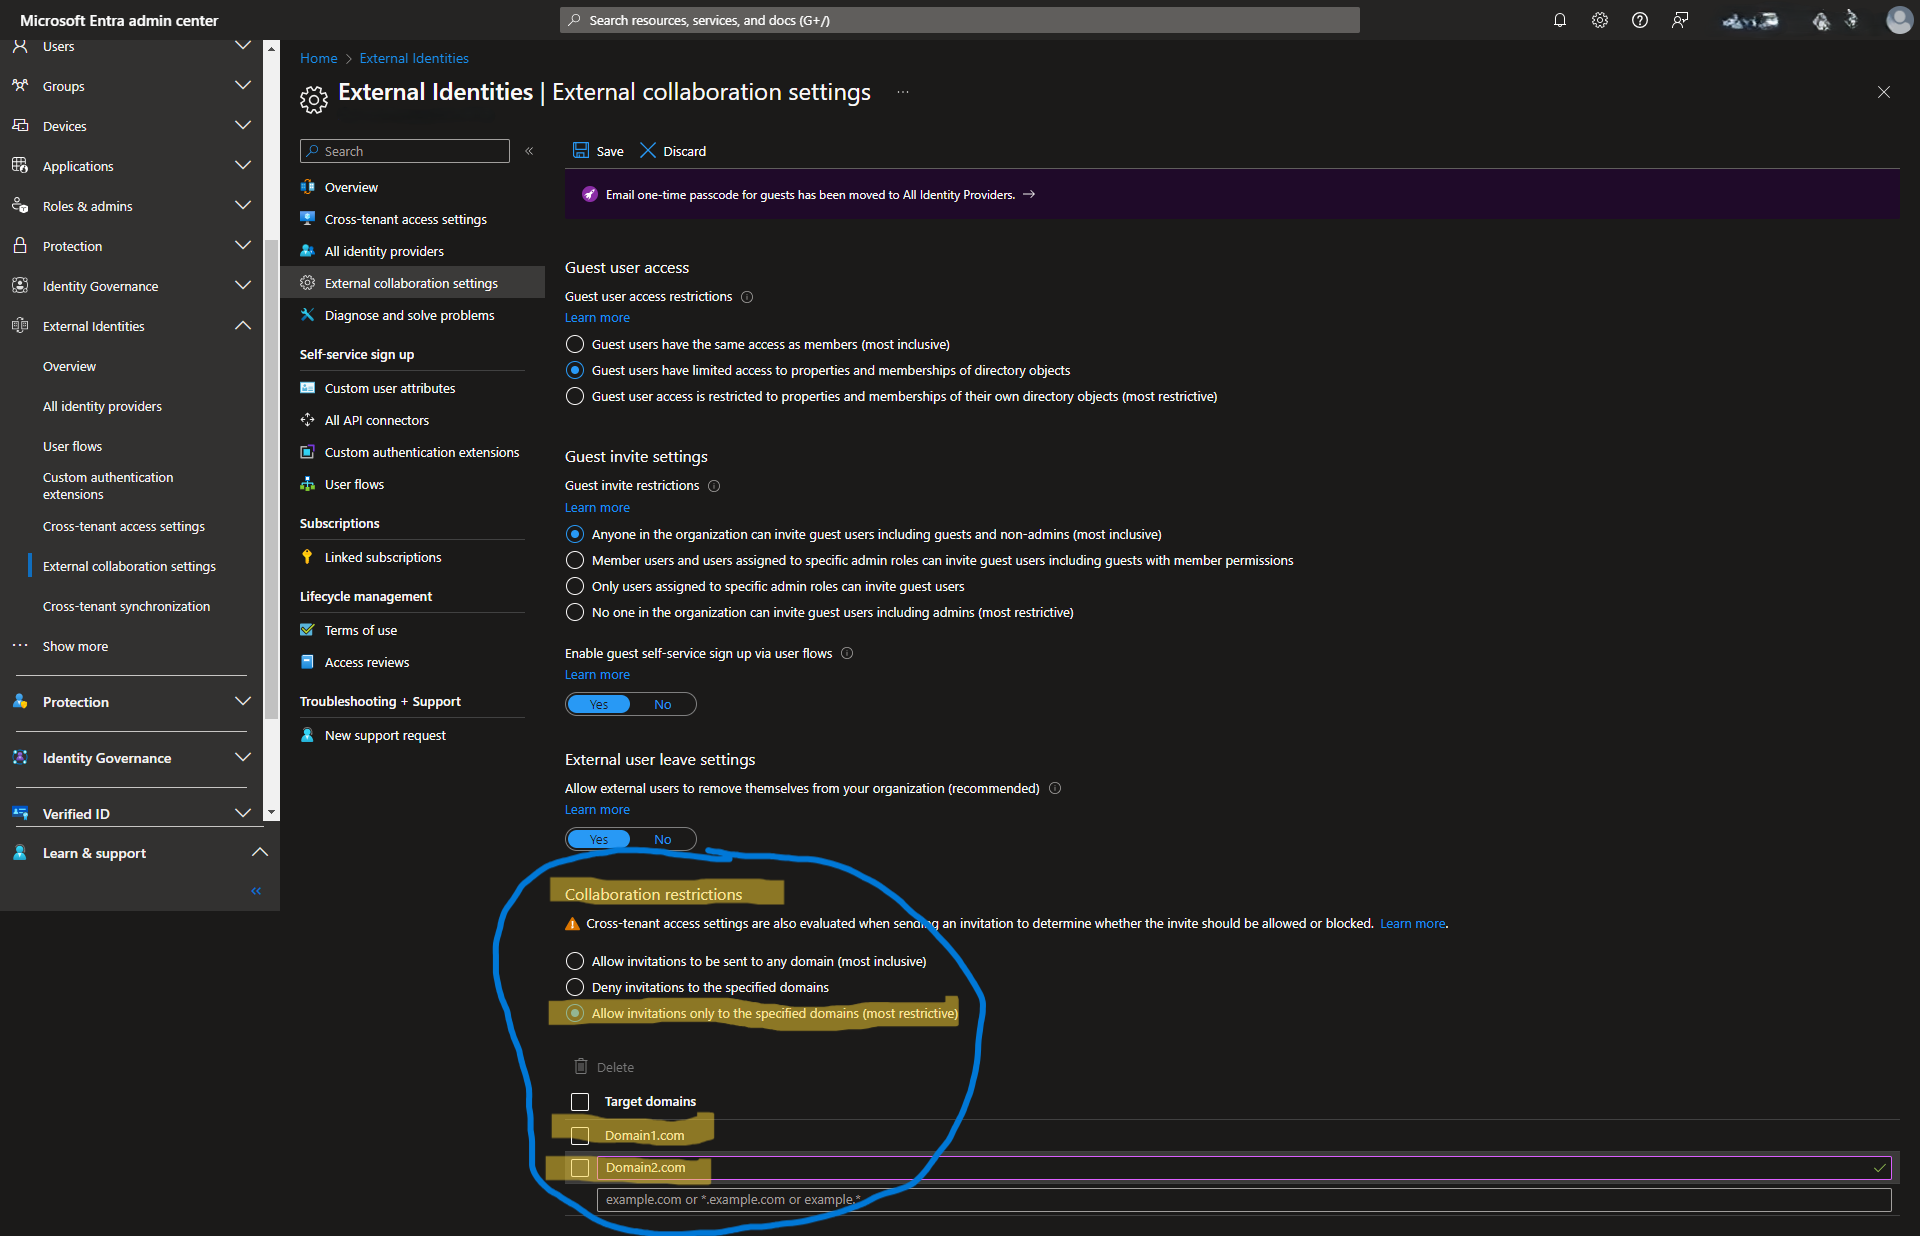Viewport: 1920px width, 1236px height.
Task: Select All API connectors
Action: tap(376, 420)
